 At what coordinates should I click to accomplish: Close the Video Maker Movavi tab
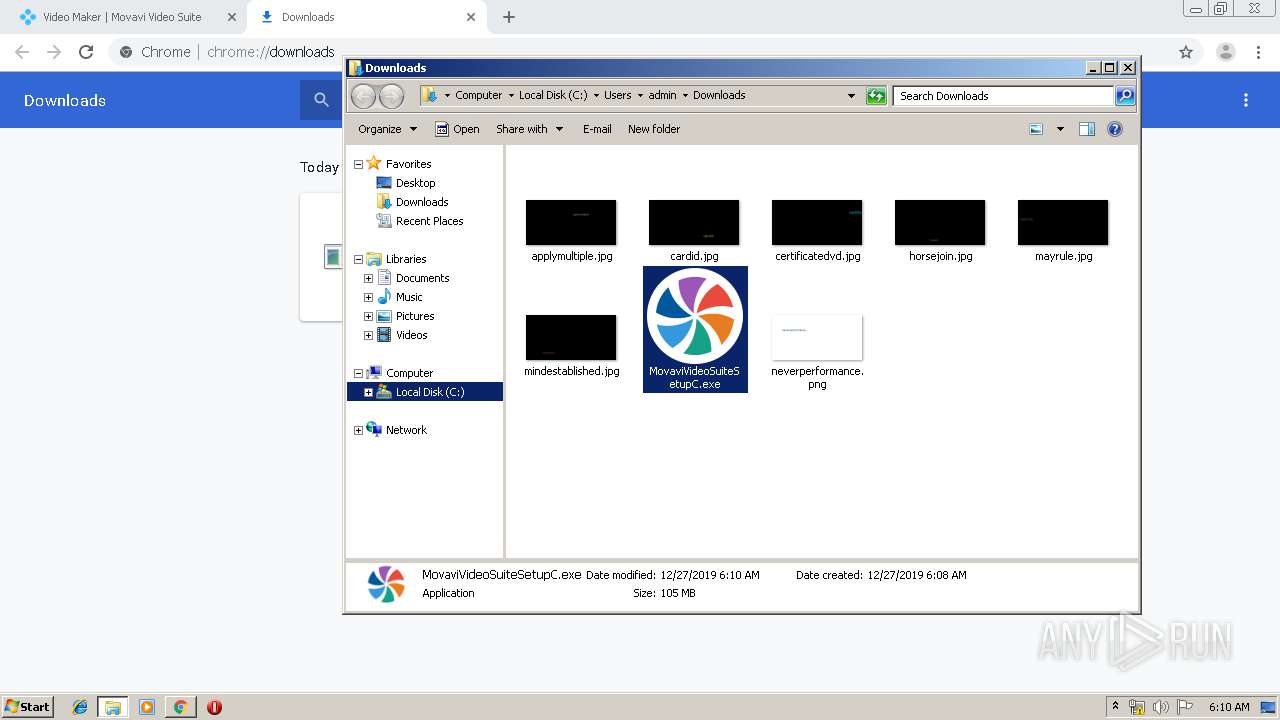click(231, 17)
